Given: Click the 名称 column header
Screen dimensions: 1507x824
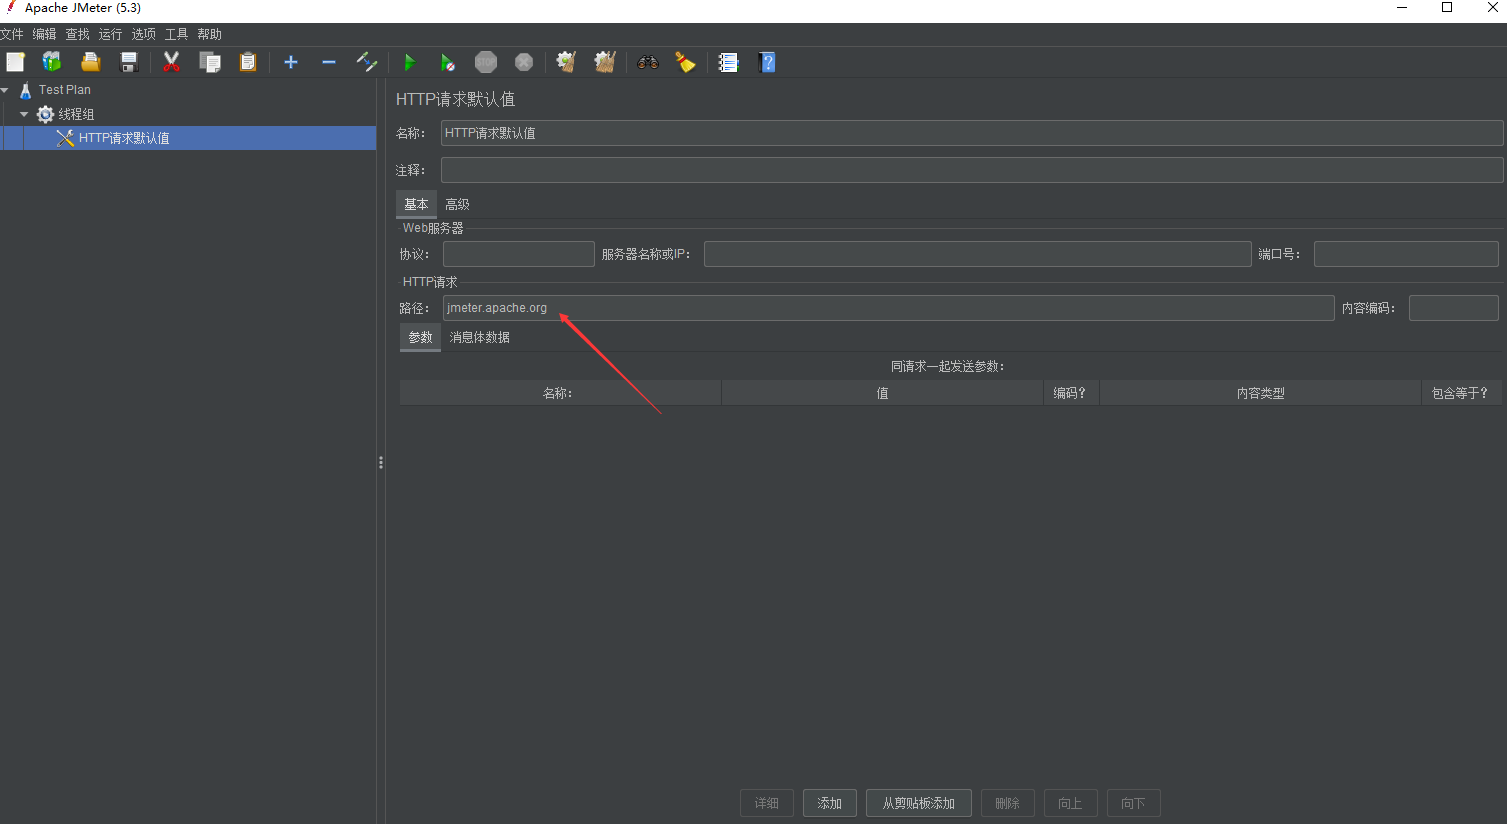Looking at the screenshot, I should tap(560, 393).
